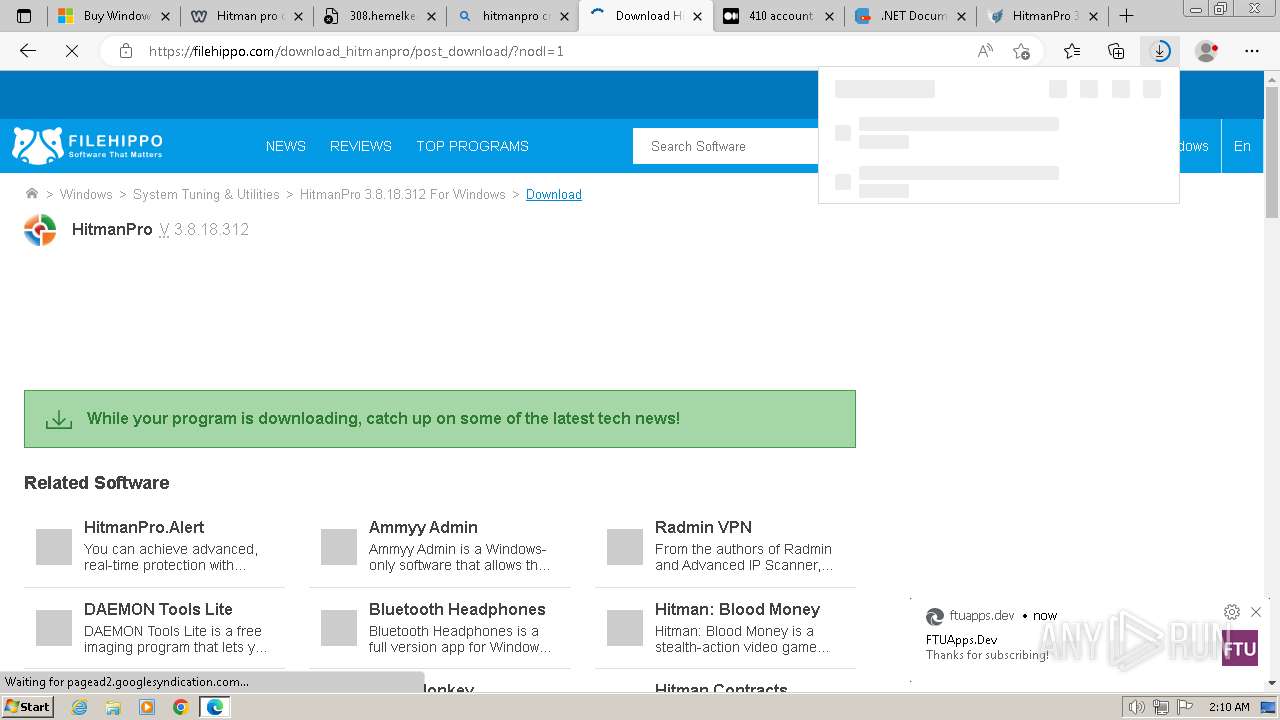
Task: Close the Download HitmanPro tab
Action: click(x=697, y=16)
